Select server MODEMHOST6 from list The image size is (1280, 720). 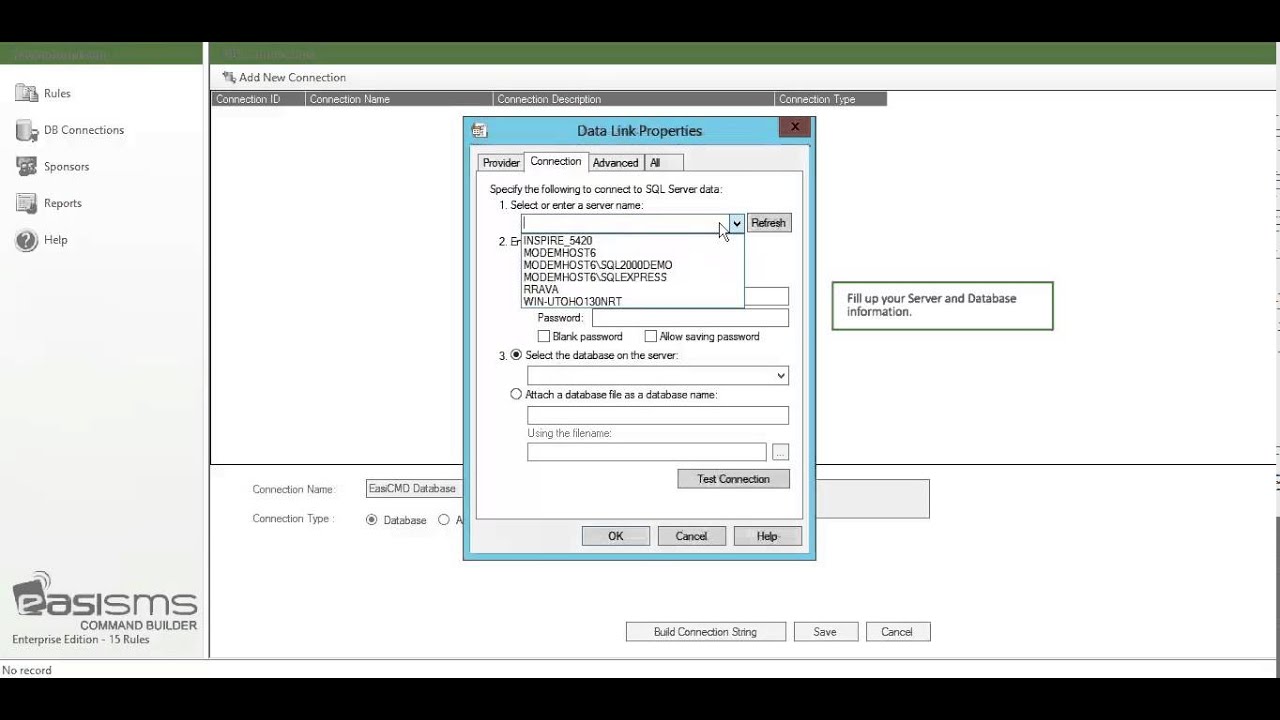coord(633,253)
